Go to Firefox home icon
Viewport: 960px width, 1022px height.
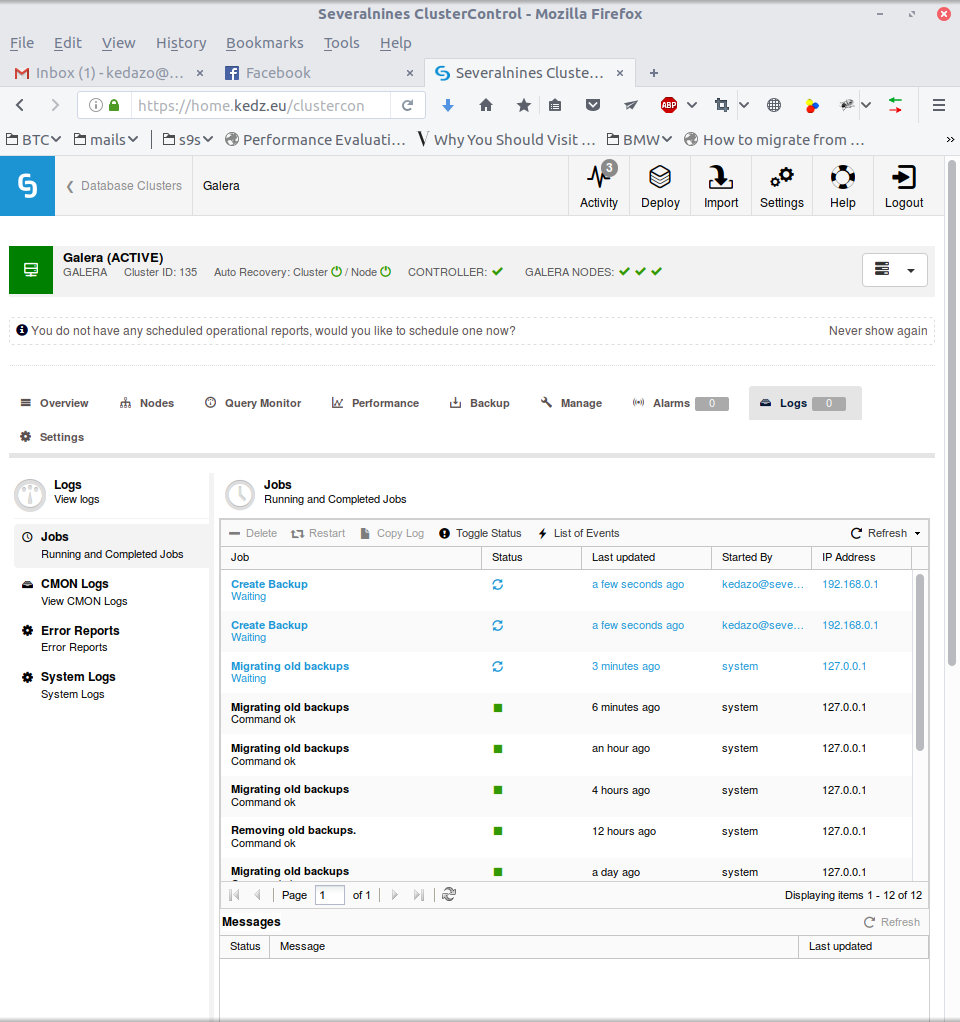(x=486, y=105)
